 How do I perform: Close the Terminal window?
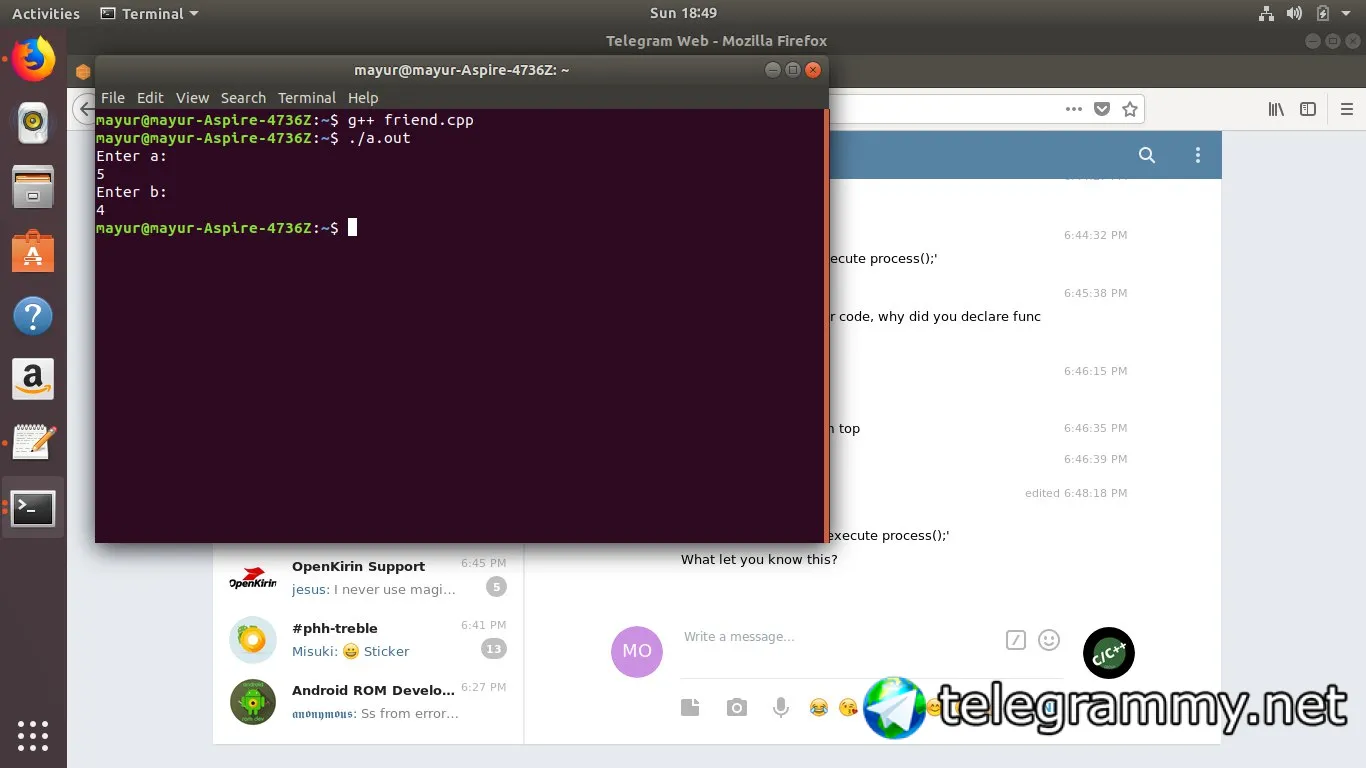click(x=813, y=70)
